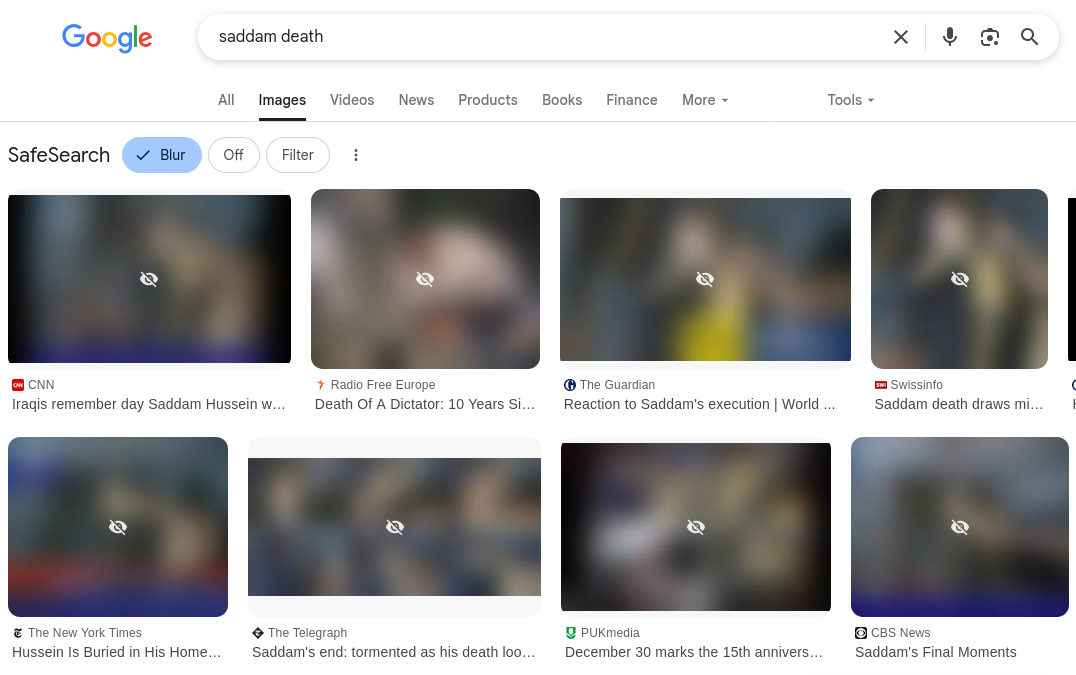Image resolution: width=1076 pixels, height=675 pixels.
Task: Click the Google logo
Action: [x=107, y=38]
